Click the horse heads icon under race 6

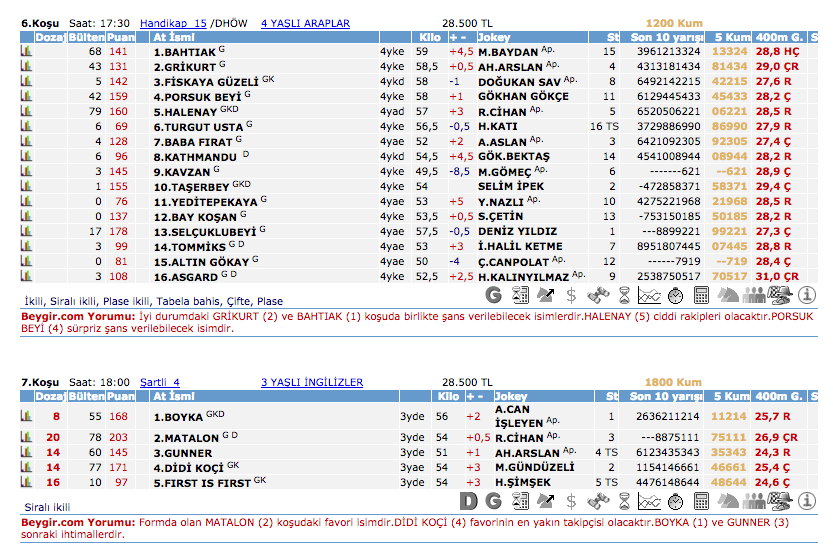click(728, 295)
